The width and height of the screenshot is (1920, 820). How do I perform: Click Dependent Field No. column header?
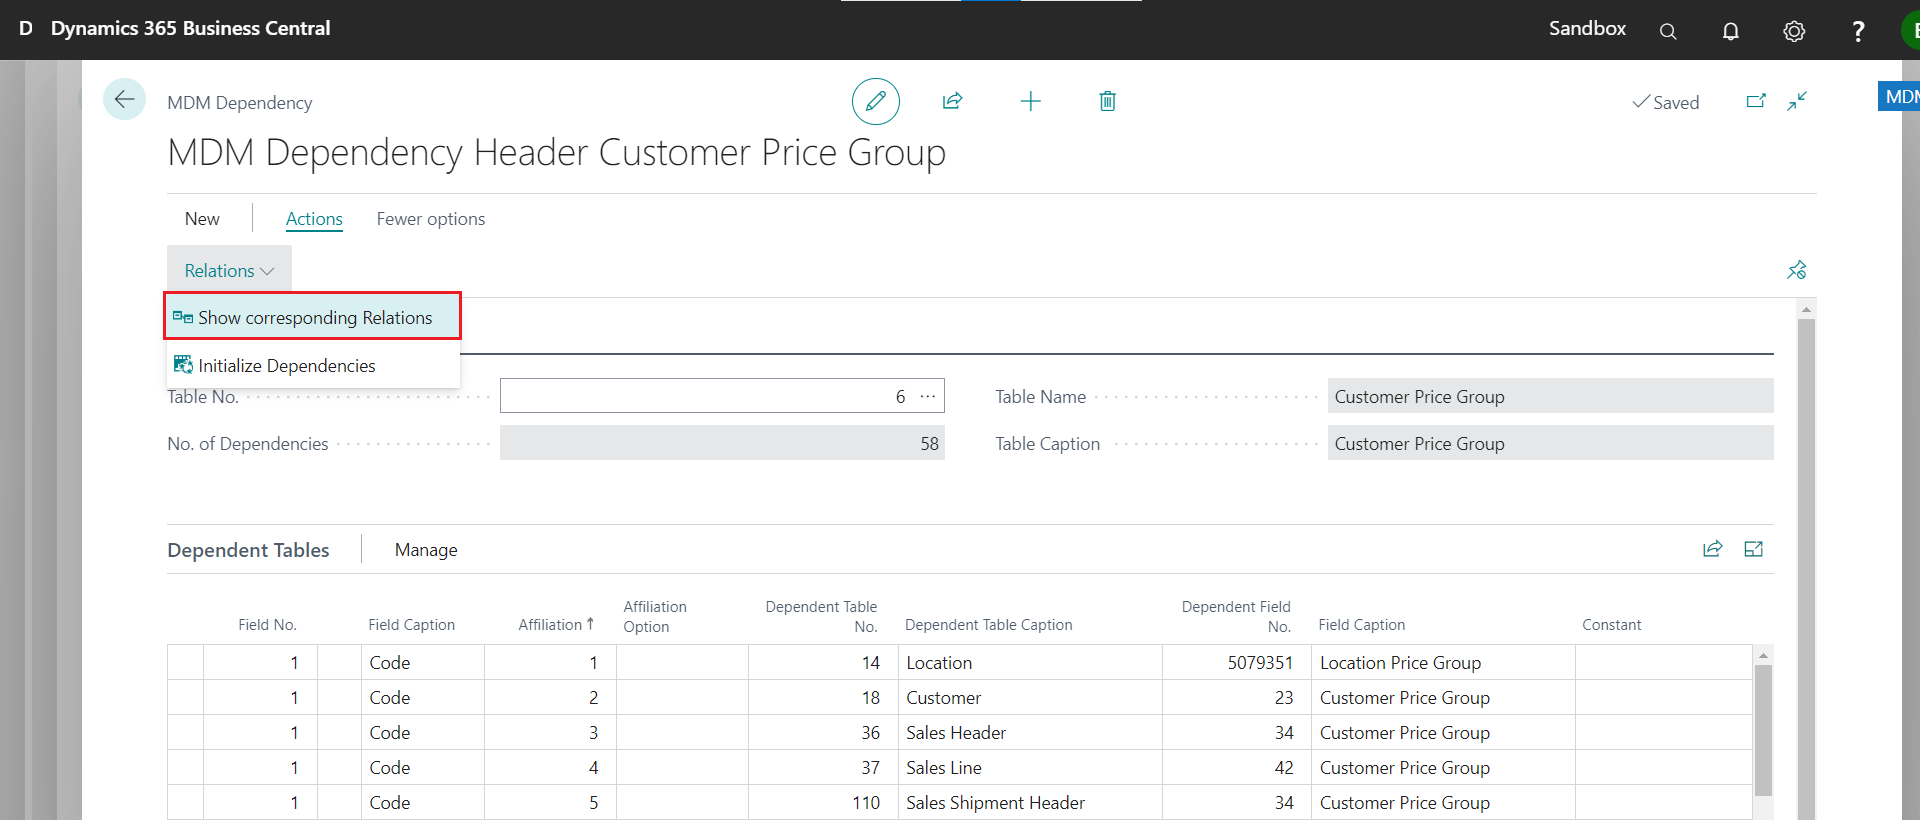point(1236,616)
